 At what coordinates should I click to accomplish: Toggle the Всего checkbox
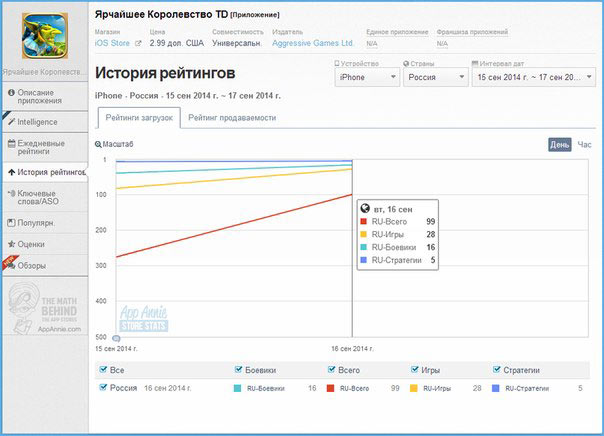point(331,369)
